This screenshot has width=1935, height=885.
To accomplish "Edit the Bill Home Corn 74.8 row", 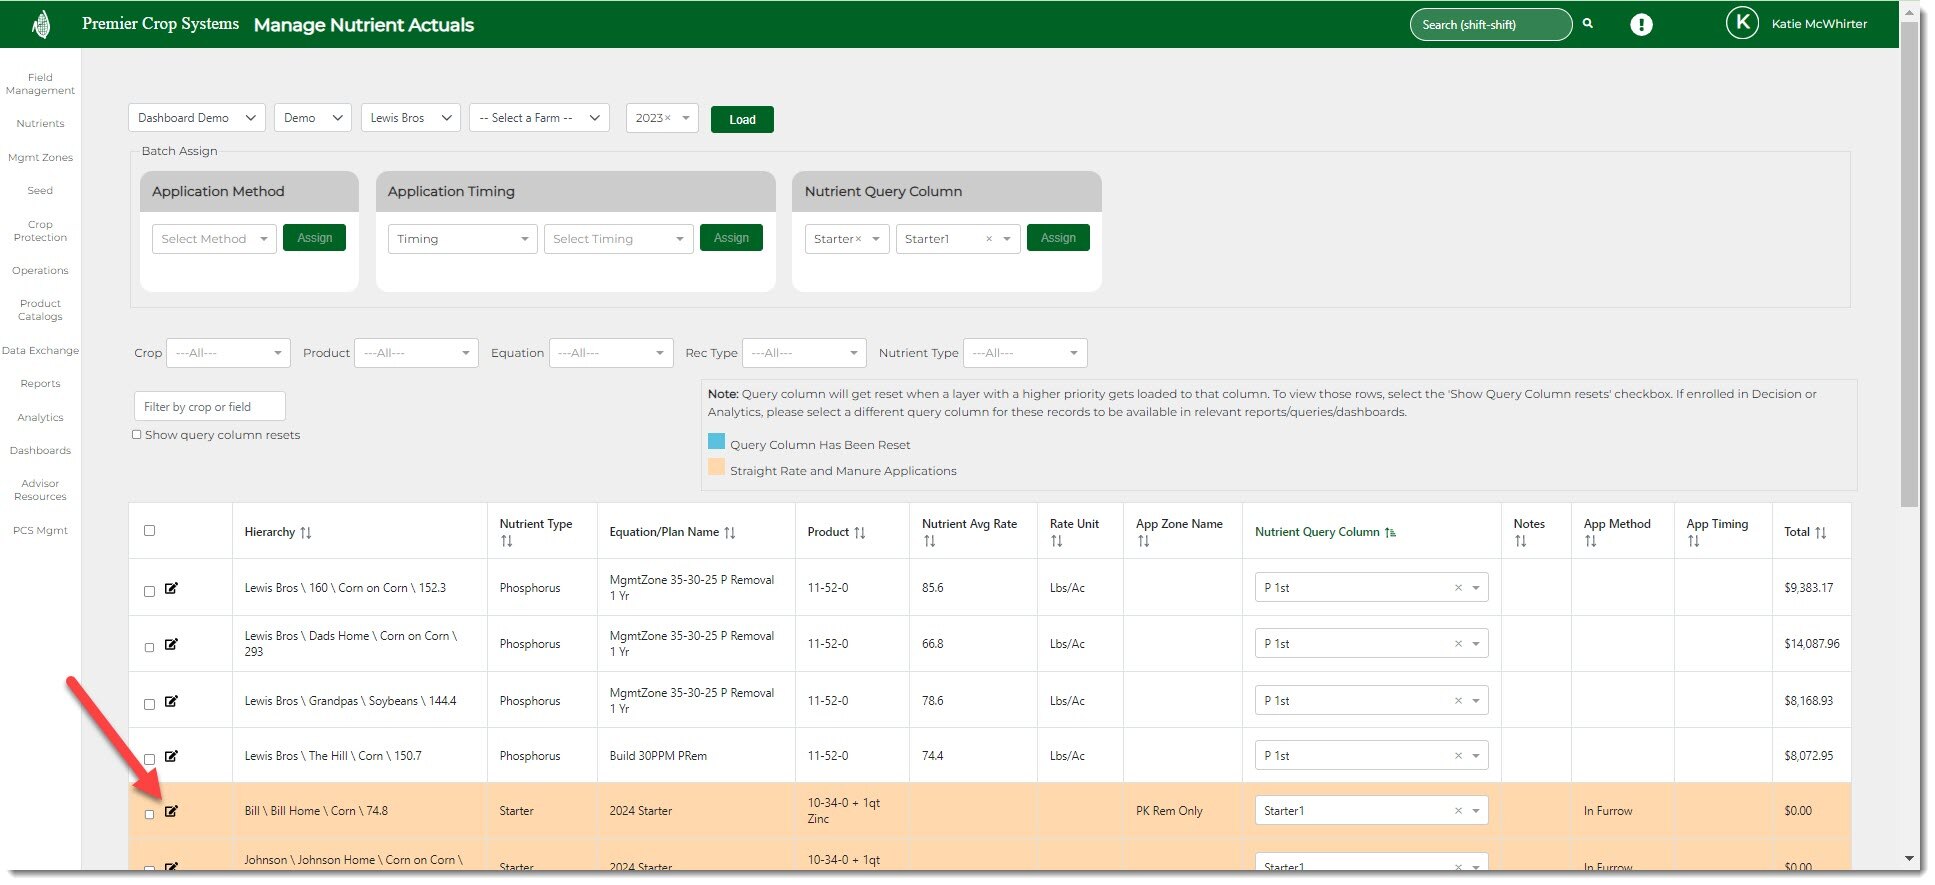I will (x=171, y=811).
